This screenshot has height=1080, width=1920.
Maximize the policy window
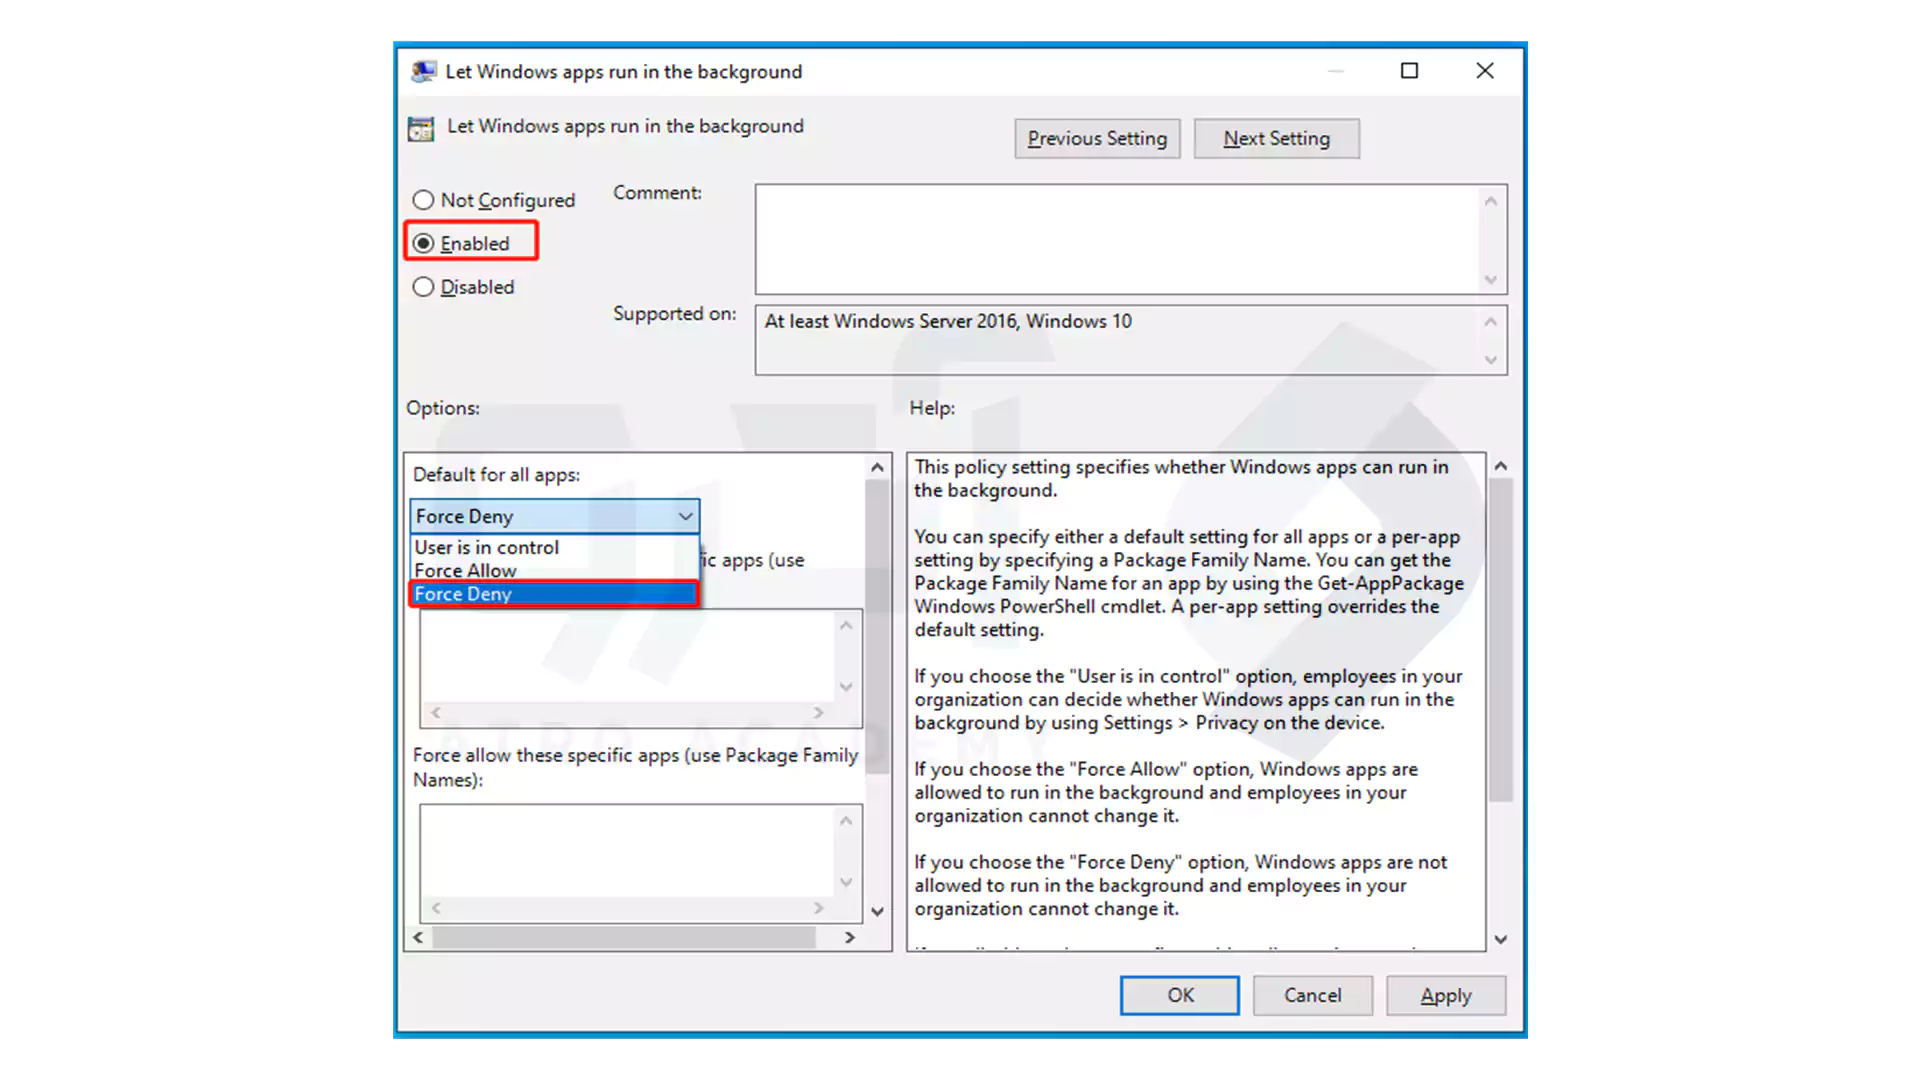(x=1409, y=70)
